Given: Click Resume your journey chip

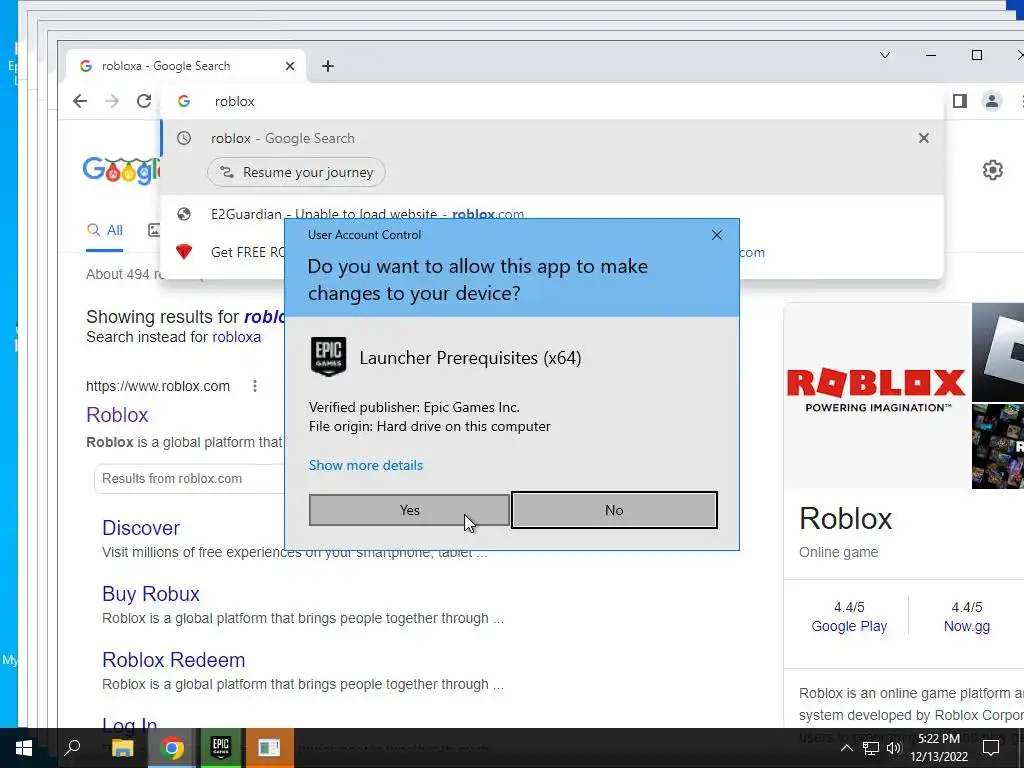Looking at the screenshot, I should pos(296,172).
